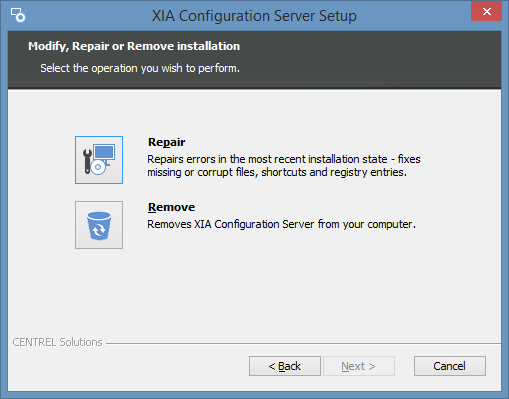
Task: Click the greyed-out Next button
Action: pyautogui.click(x=359, y=366)
